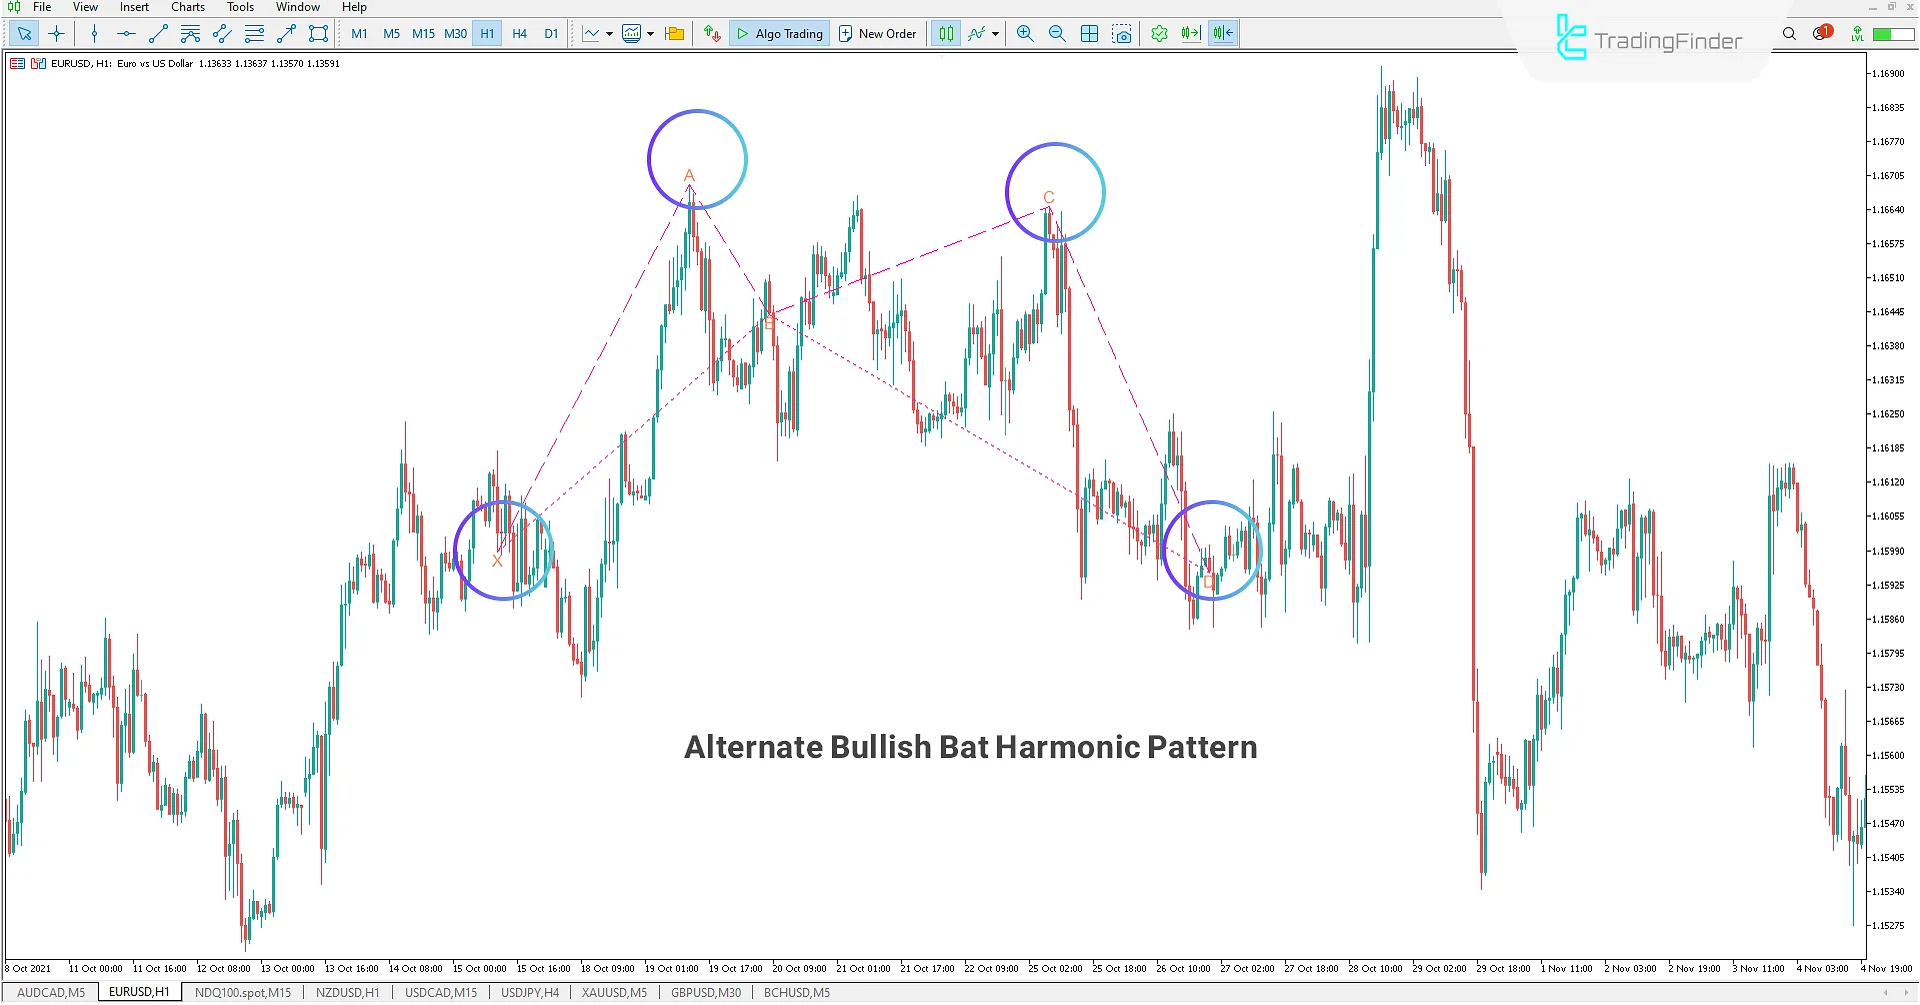
Task: Zoom in on the chart
Action: [x=1025, y=33]
